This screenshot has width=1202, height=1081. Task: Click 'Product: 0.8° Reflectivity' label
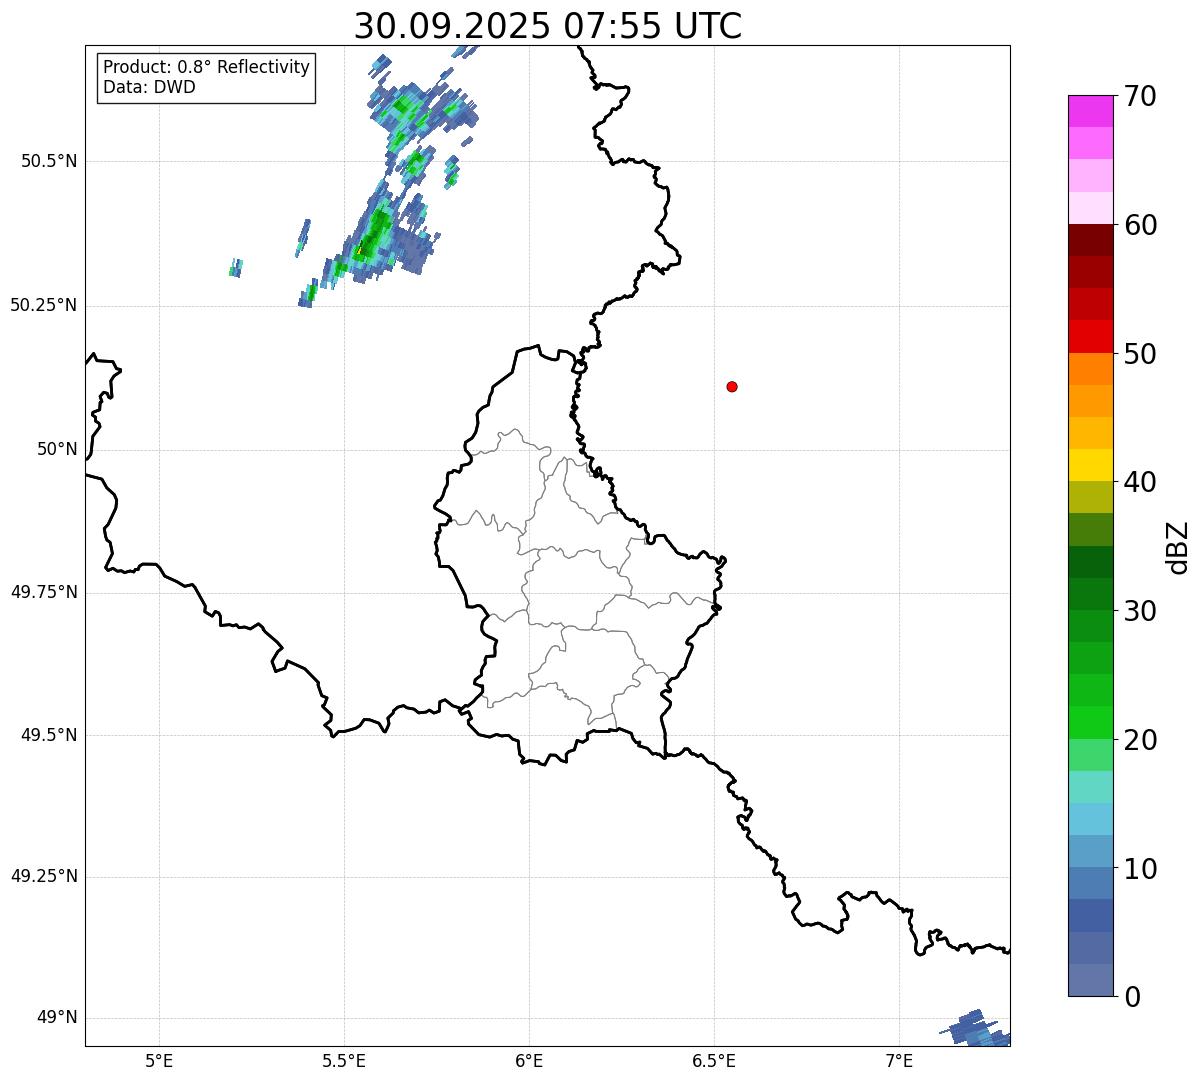click(207, 67)
